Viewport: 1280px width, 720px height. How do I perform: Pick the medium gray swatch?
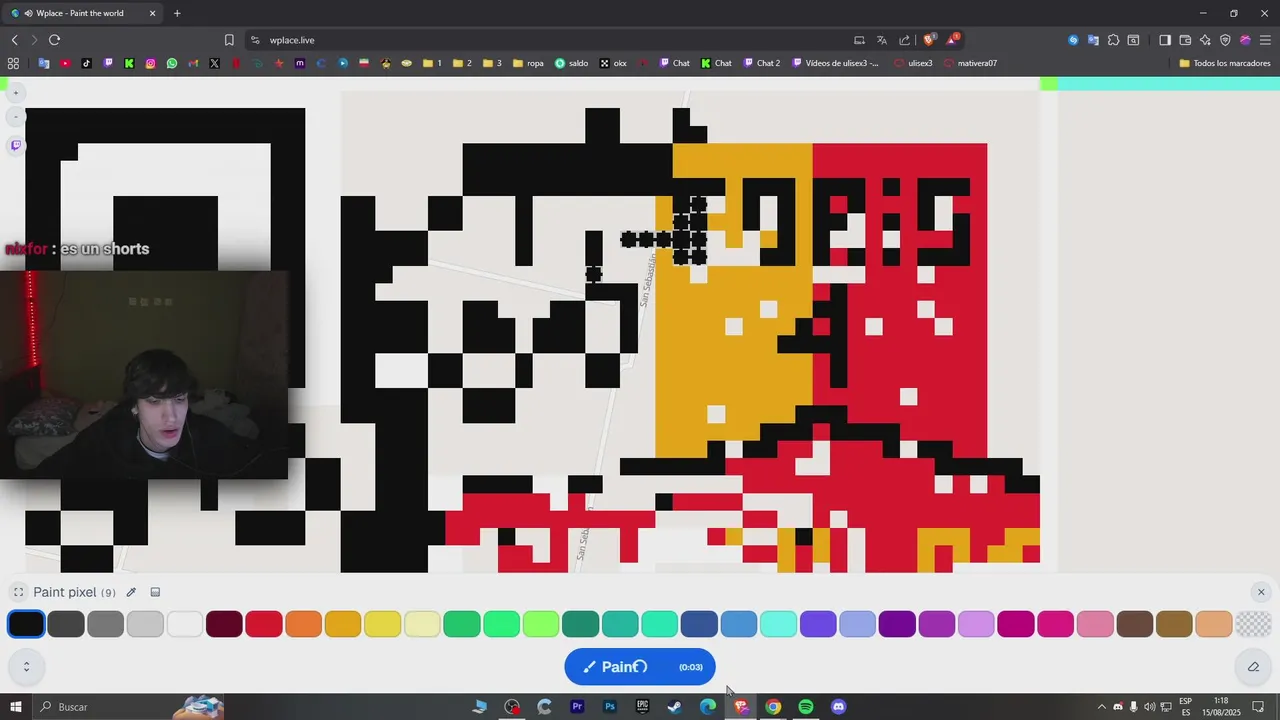pos(105,624)
